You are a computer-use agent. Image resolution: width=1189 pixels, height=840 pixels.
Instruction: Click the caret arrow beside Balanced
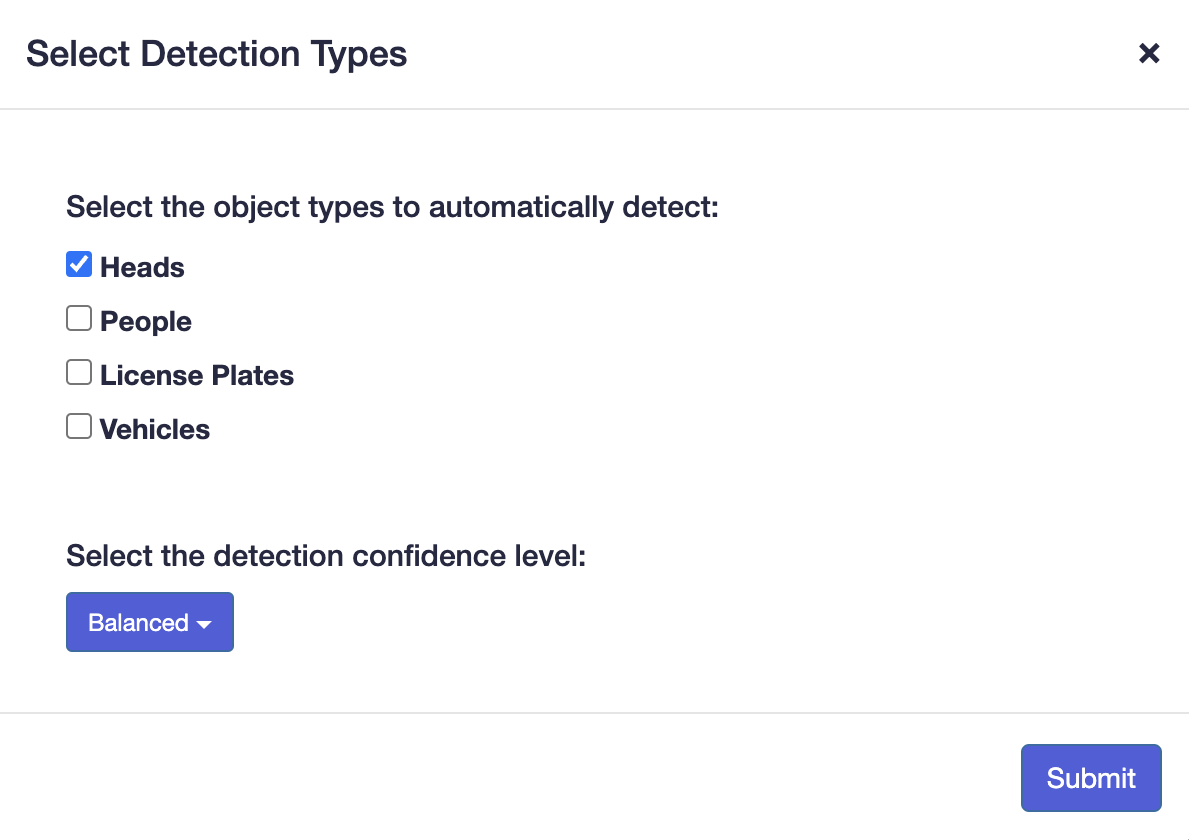coord(204,624)
